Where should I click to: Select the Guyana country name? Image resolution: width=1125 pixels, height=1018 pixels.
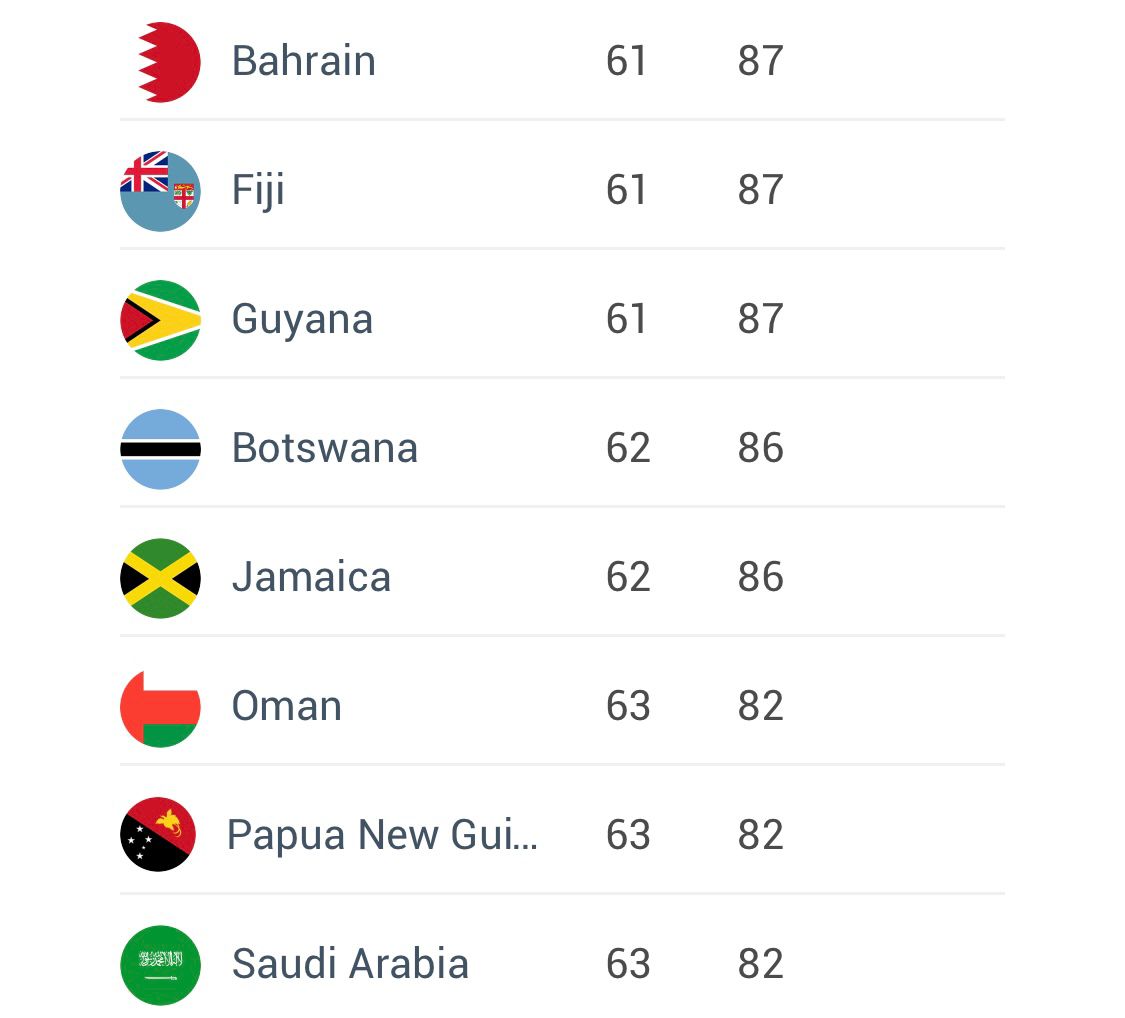302,320
